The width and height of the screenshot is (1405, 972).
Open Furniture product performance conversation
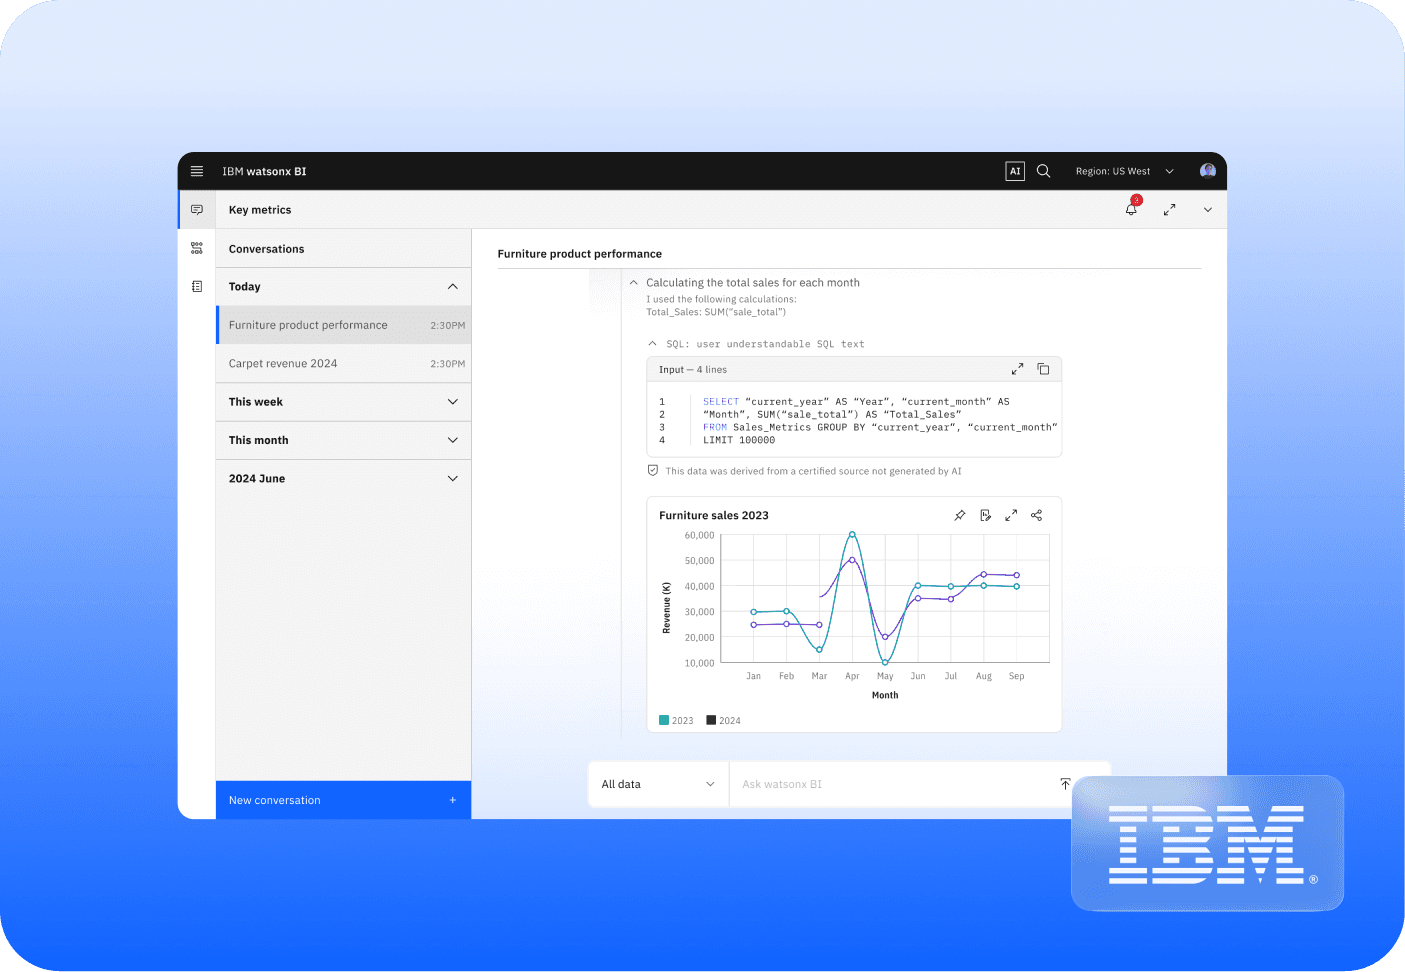click(x=344, y=325)
